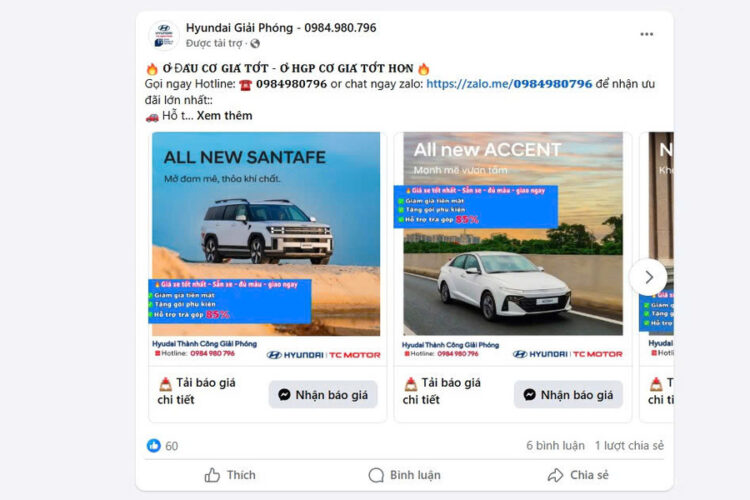Open the zalo.me/0984980796 link
Image resolution: width=750 pixels, height=500 pixels.
(509, 84)
